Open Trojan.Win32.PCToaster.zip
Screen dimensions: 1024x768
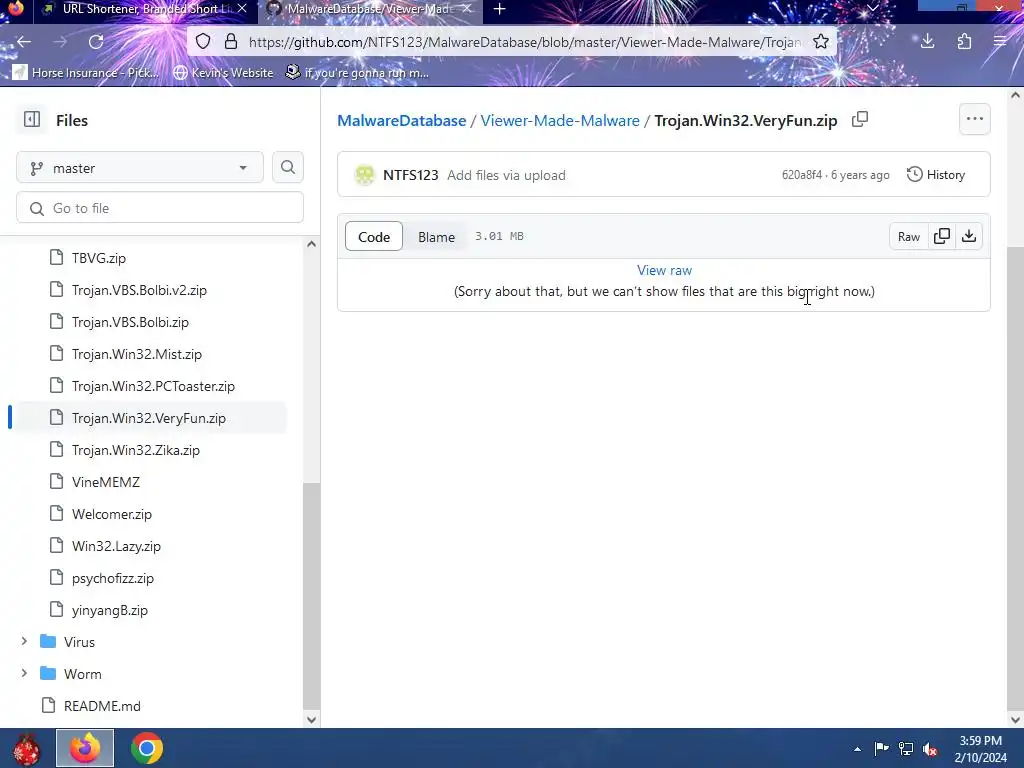[x=153, y=386]
